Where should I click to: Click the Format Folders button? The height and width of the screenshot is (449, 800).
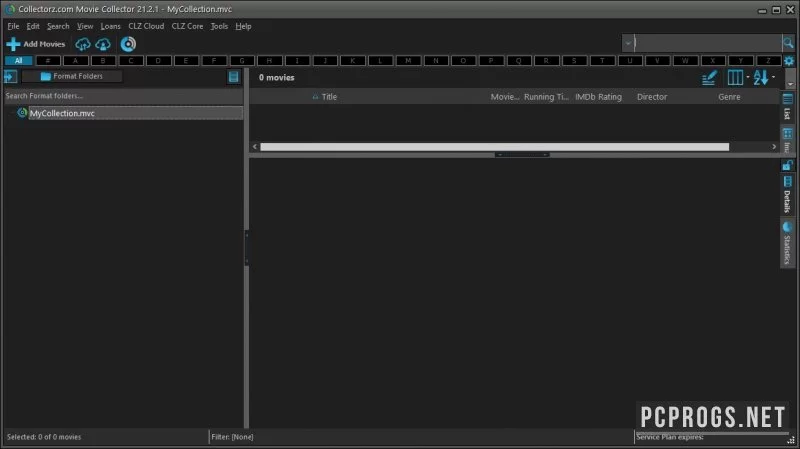click(72, 76)
